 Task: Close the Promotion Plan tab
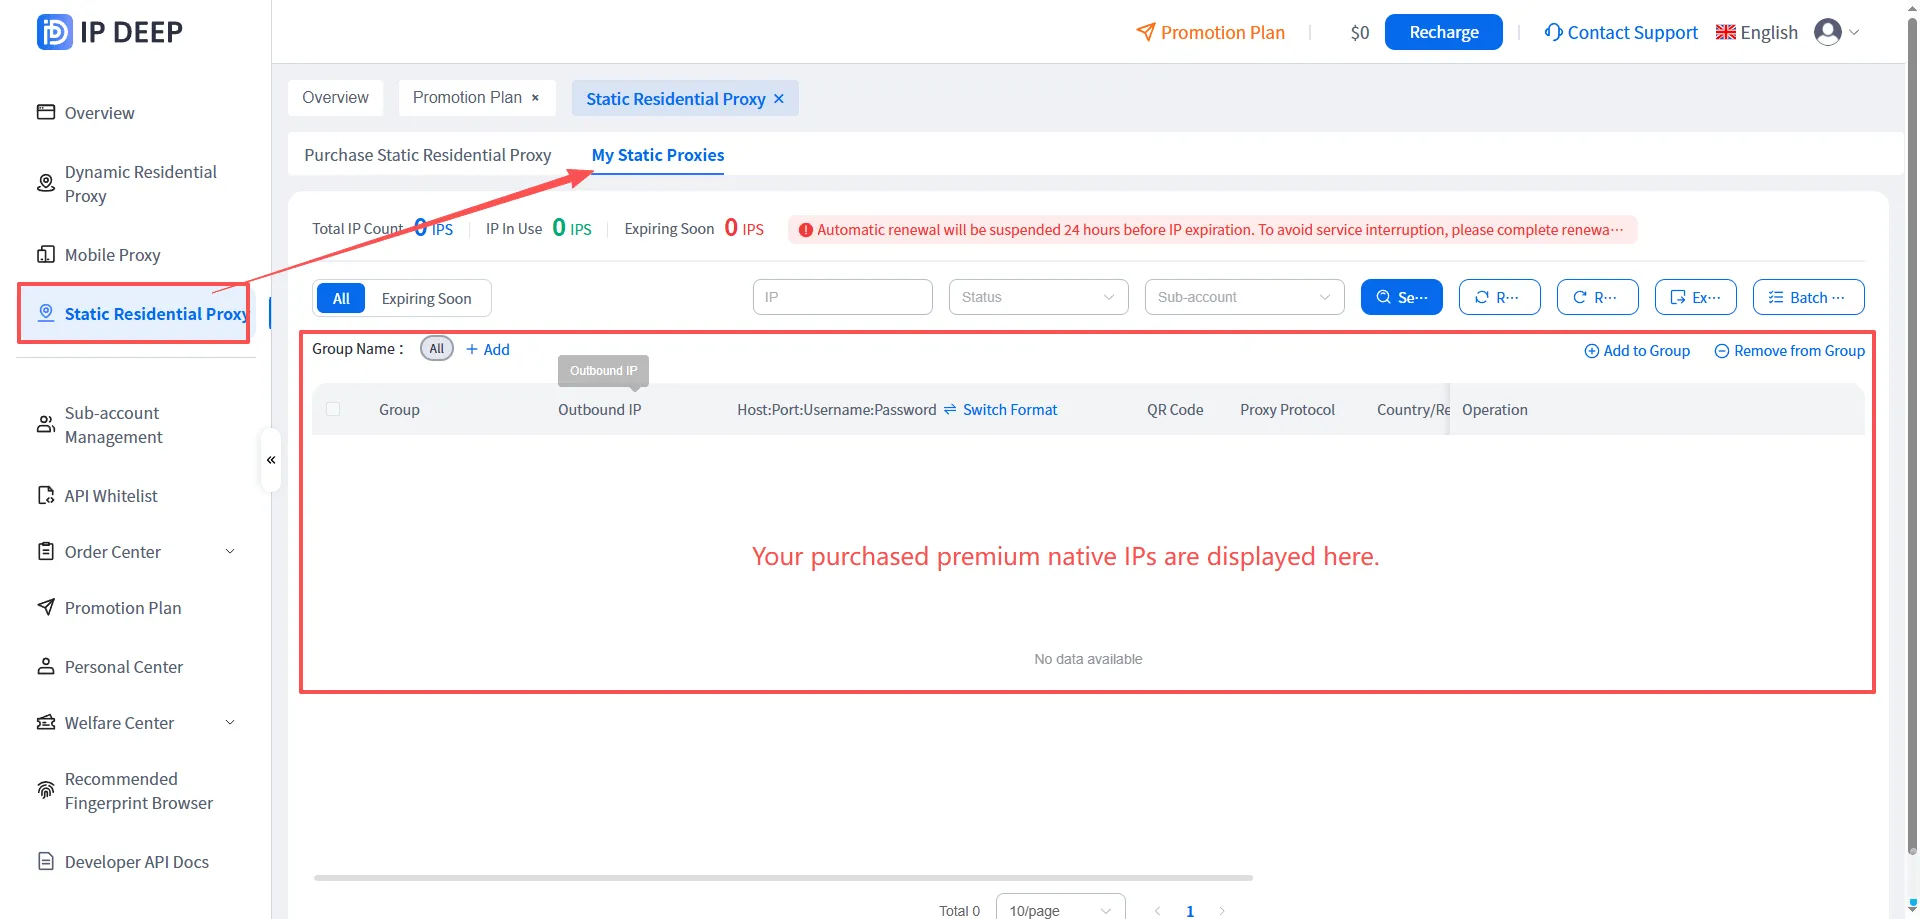[535, 98]
